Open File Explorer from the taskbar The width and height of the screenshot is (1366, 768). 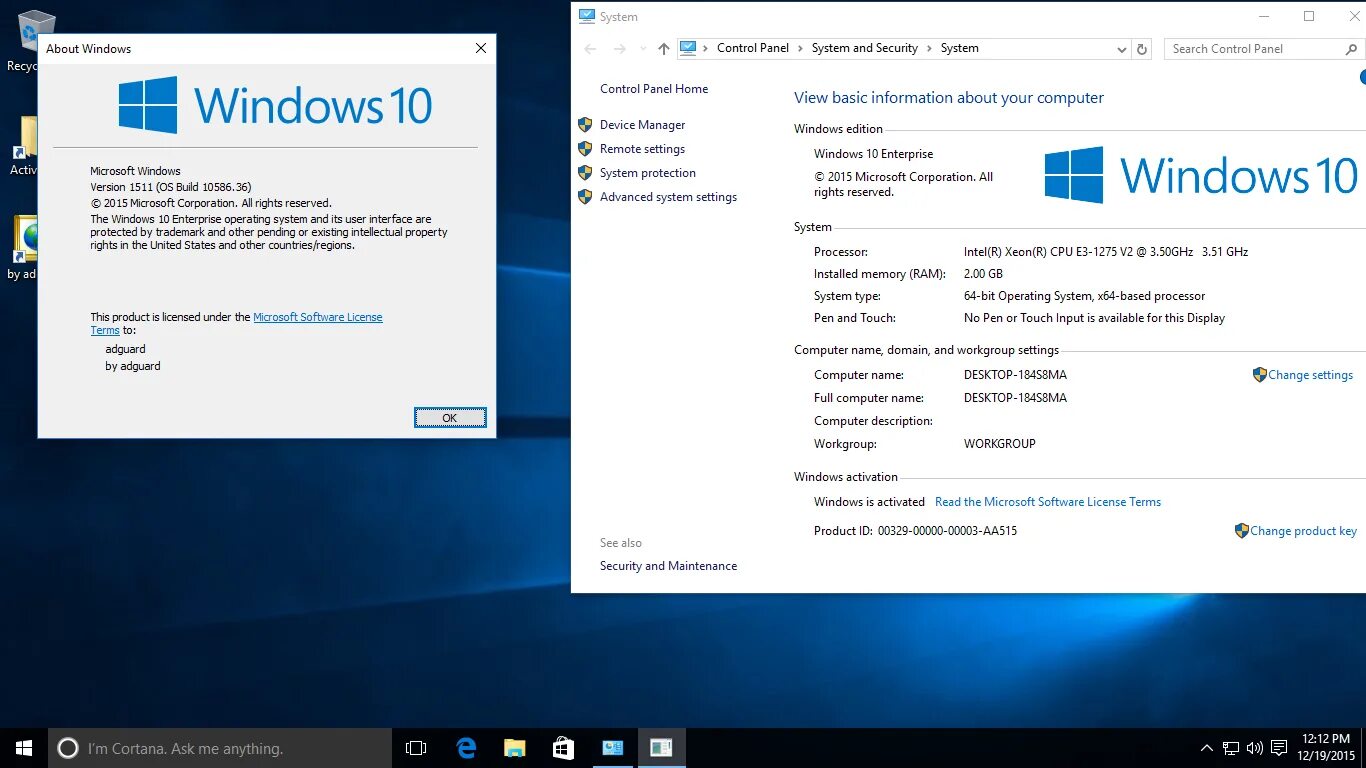[514, 748]
